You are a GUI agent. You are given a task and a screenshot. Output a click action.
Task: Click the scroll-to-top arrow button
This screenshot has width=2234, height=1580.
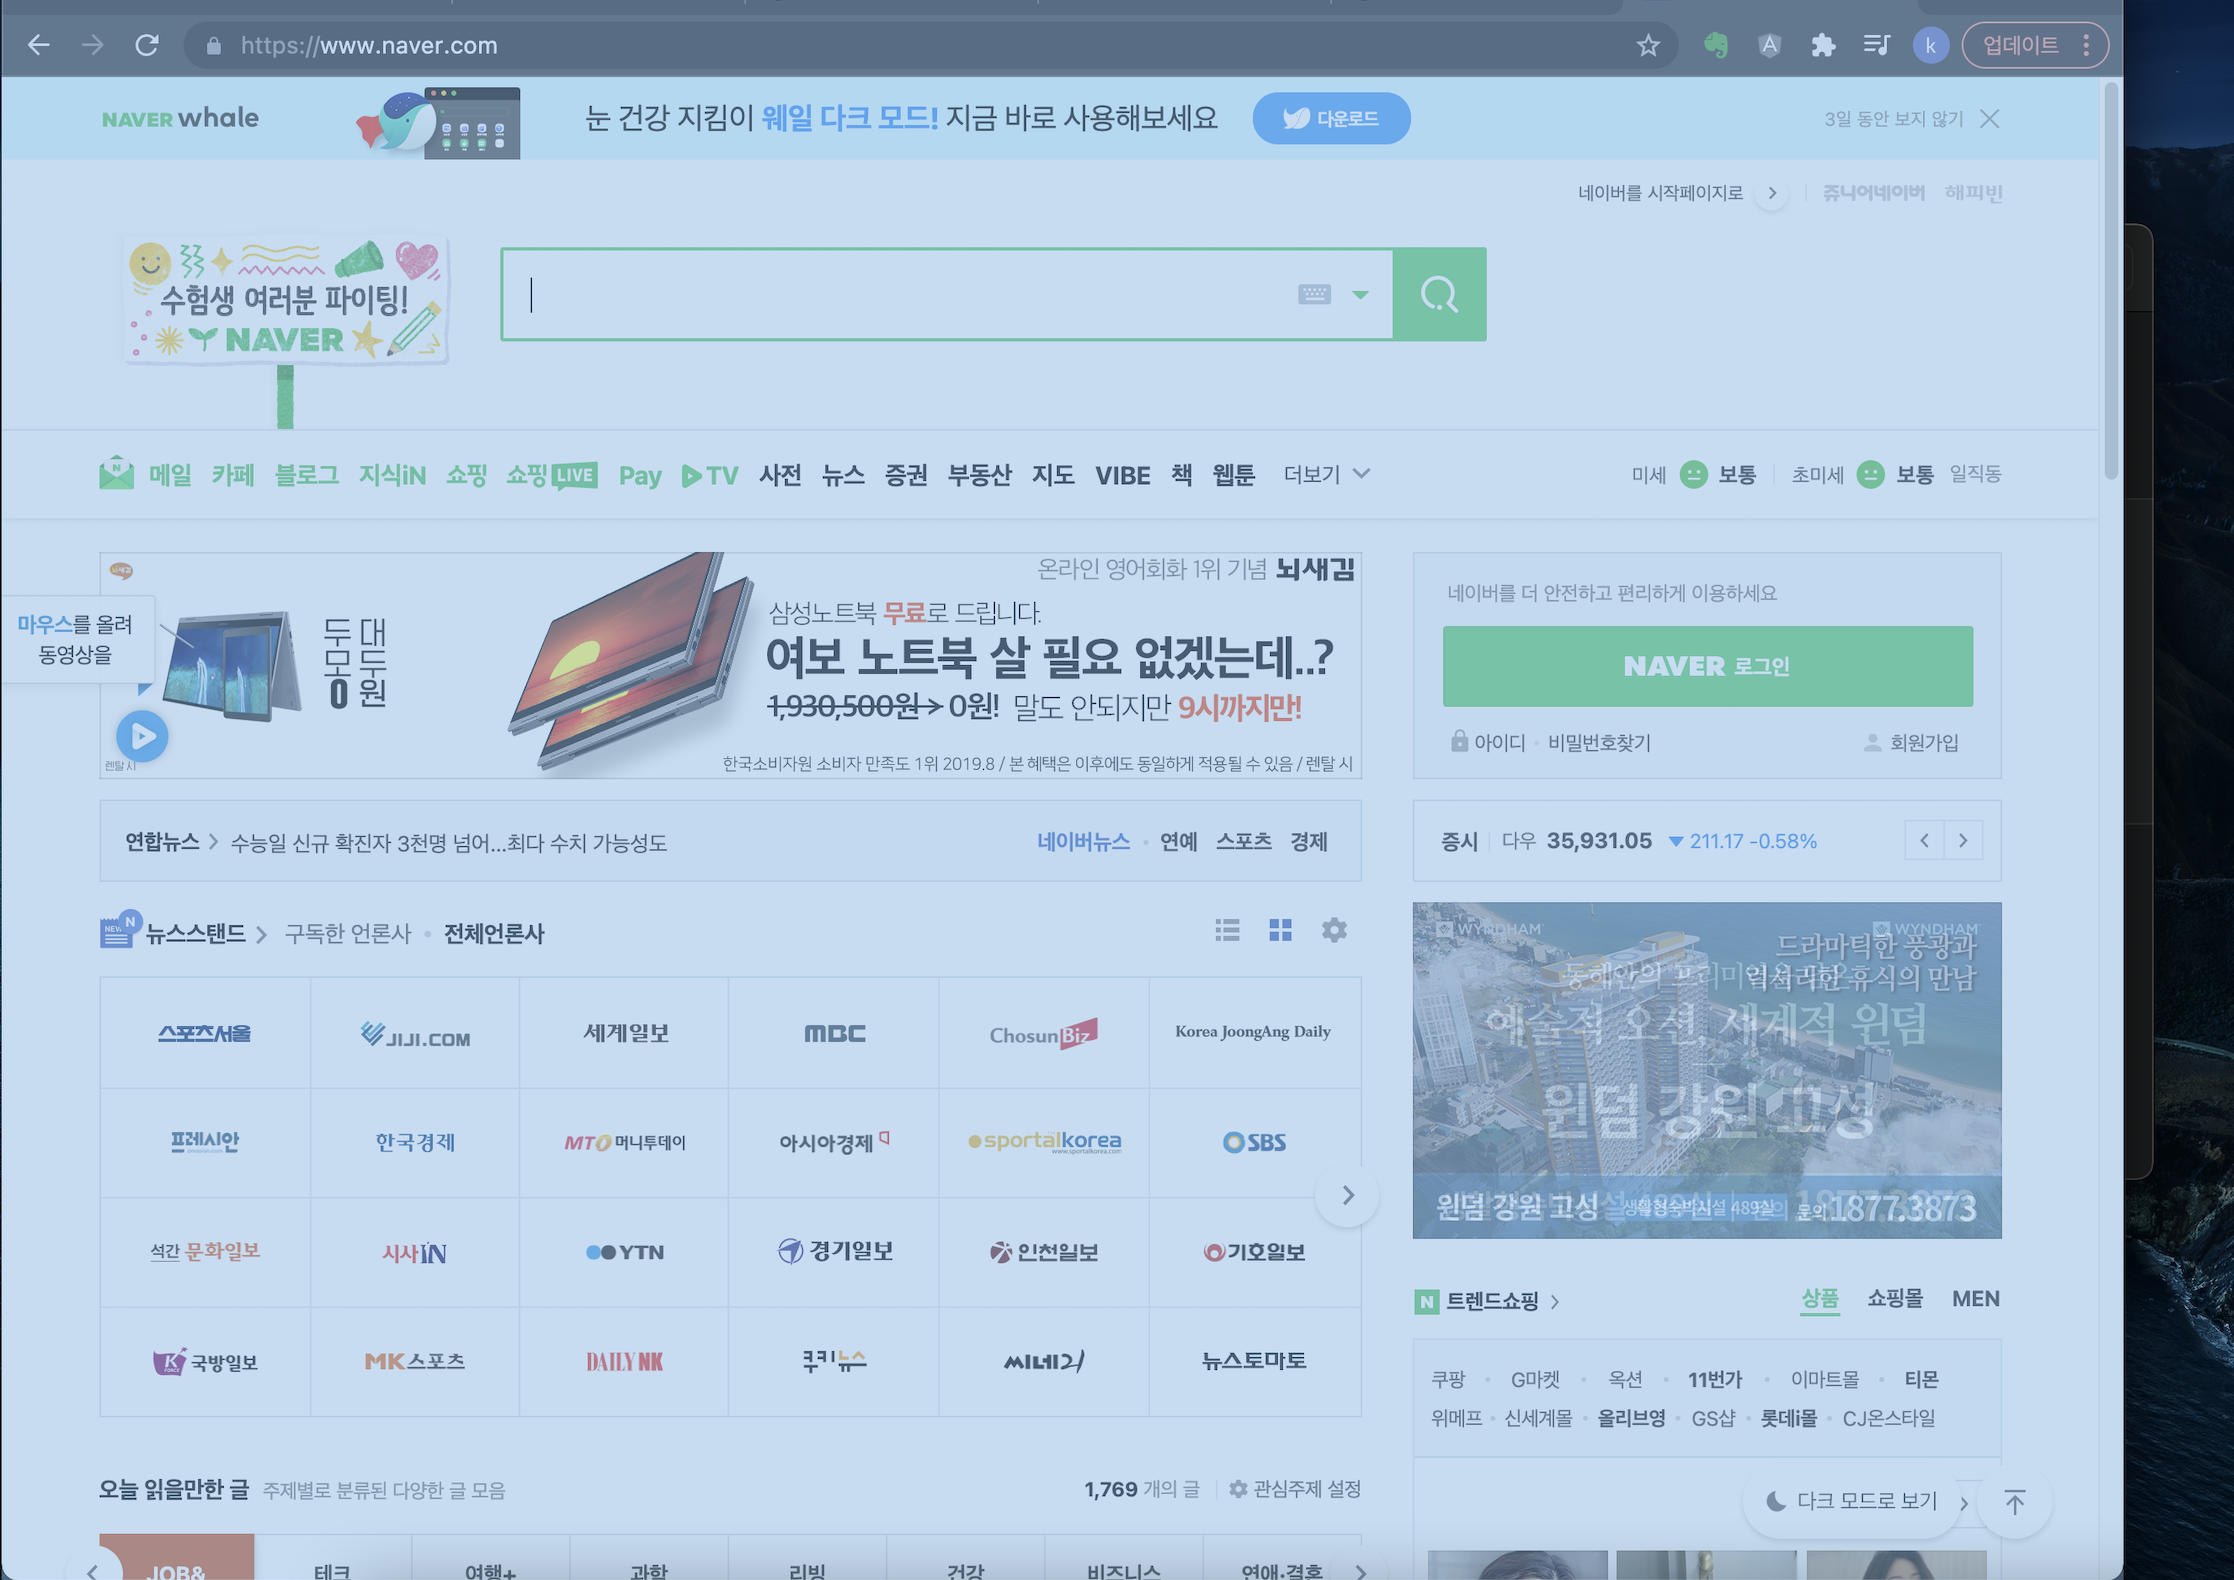pos(2014,1501)
